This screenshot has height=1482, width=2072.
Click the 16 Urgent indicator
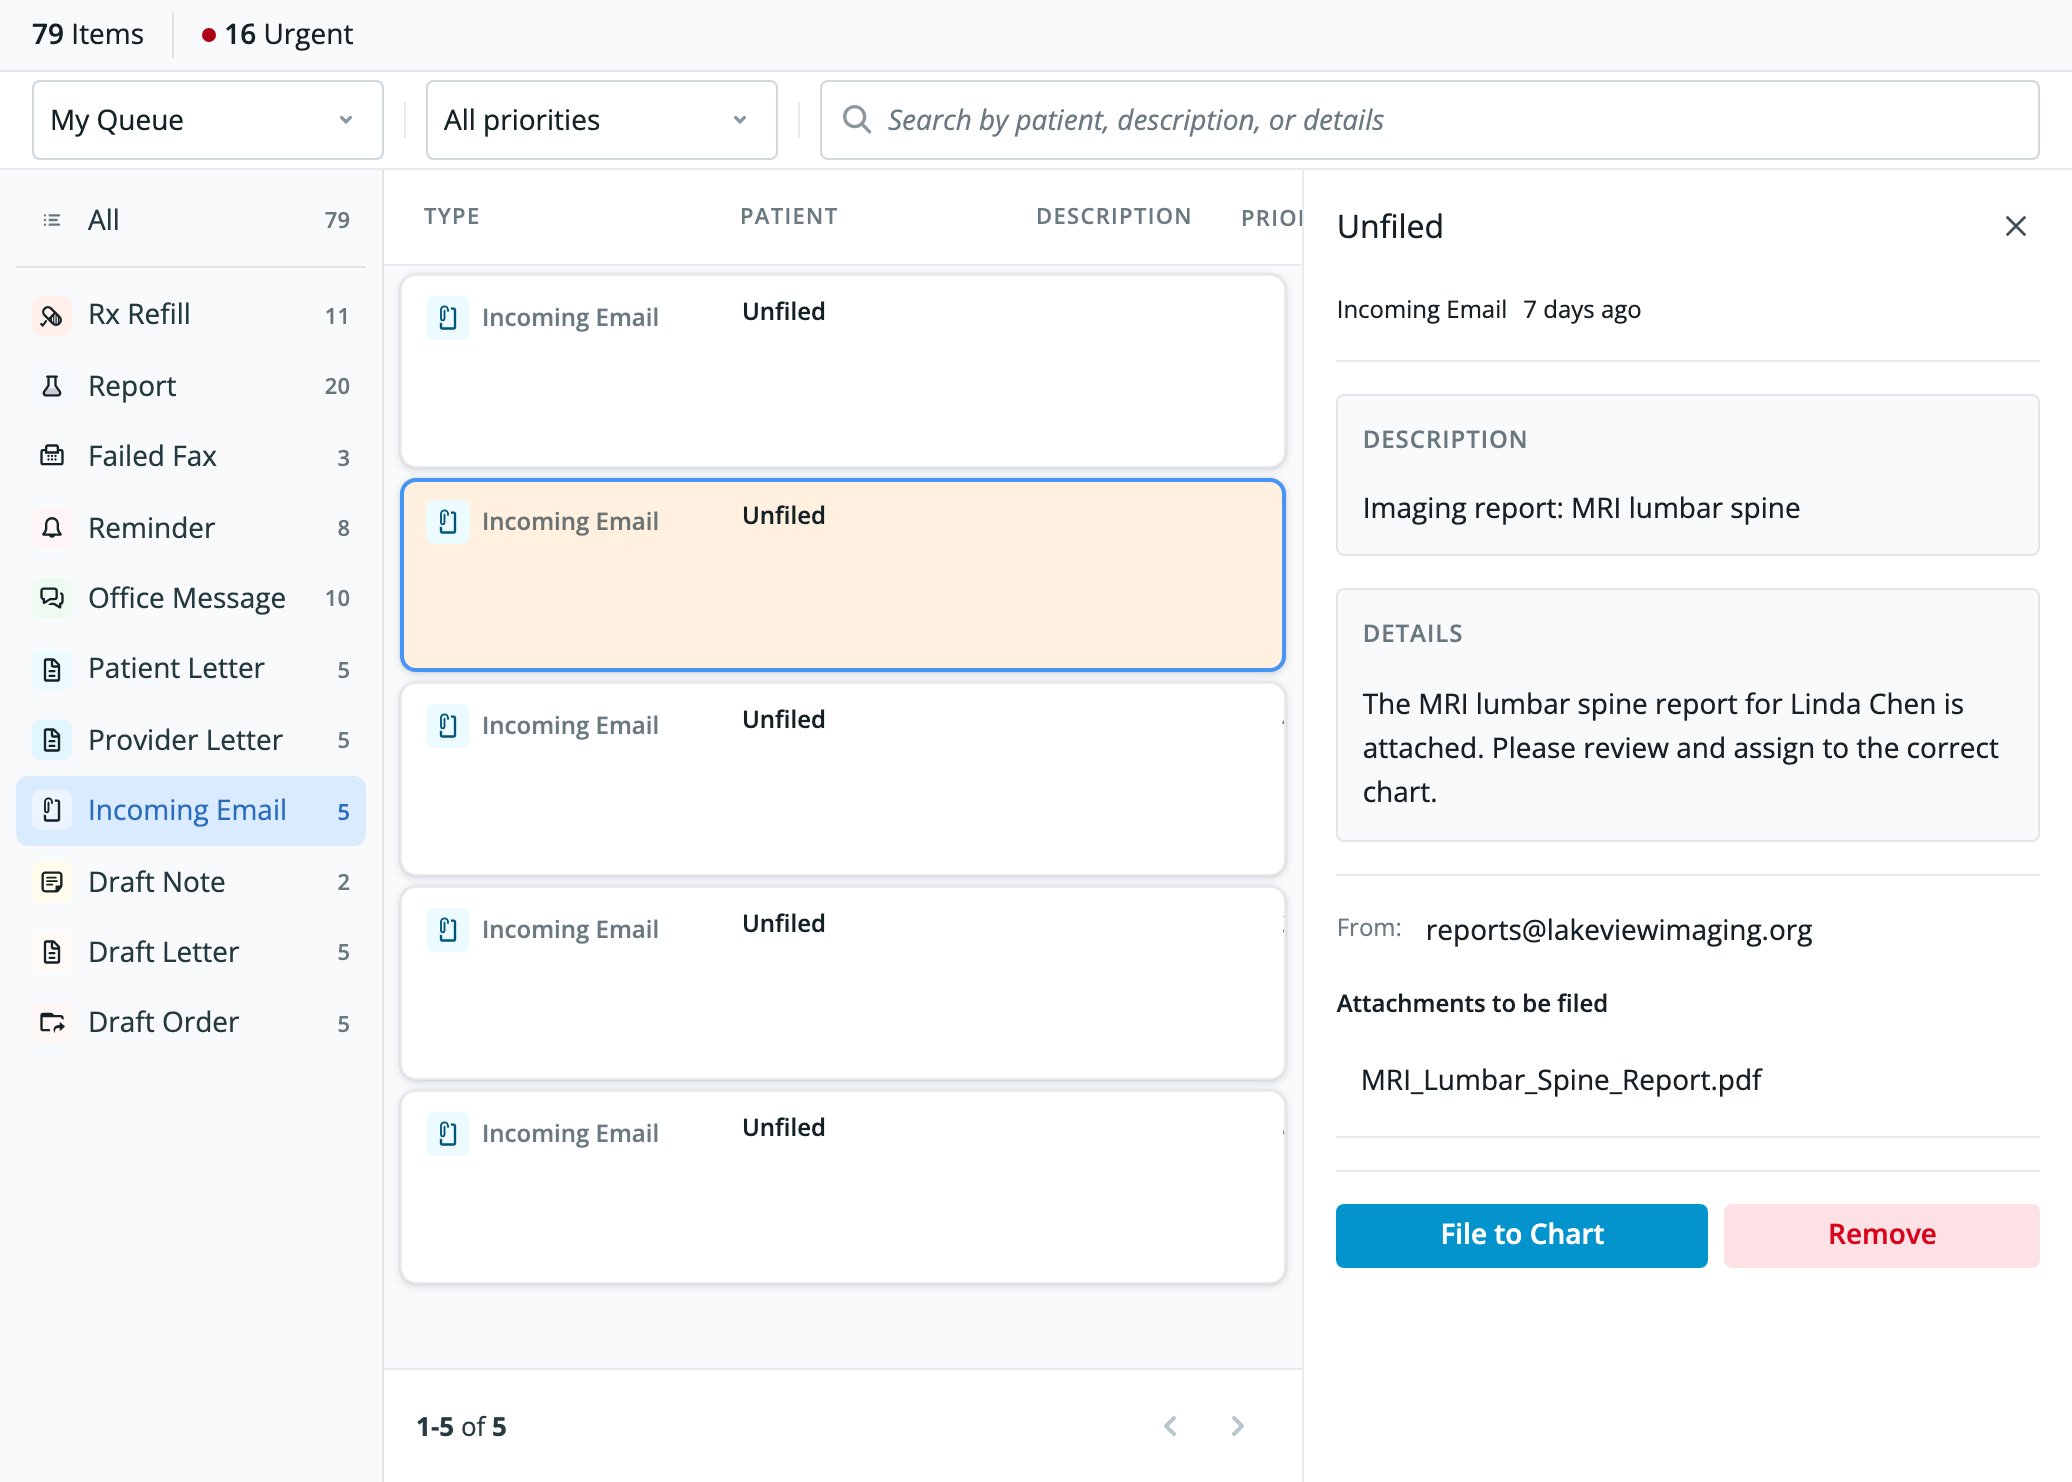[277, 35]
